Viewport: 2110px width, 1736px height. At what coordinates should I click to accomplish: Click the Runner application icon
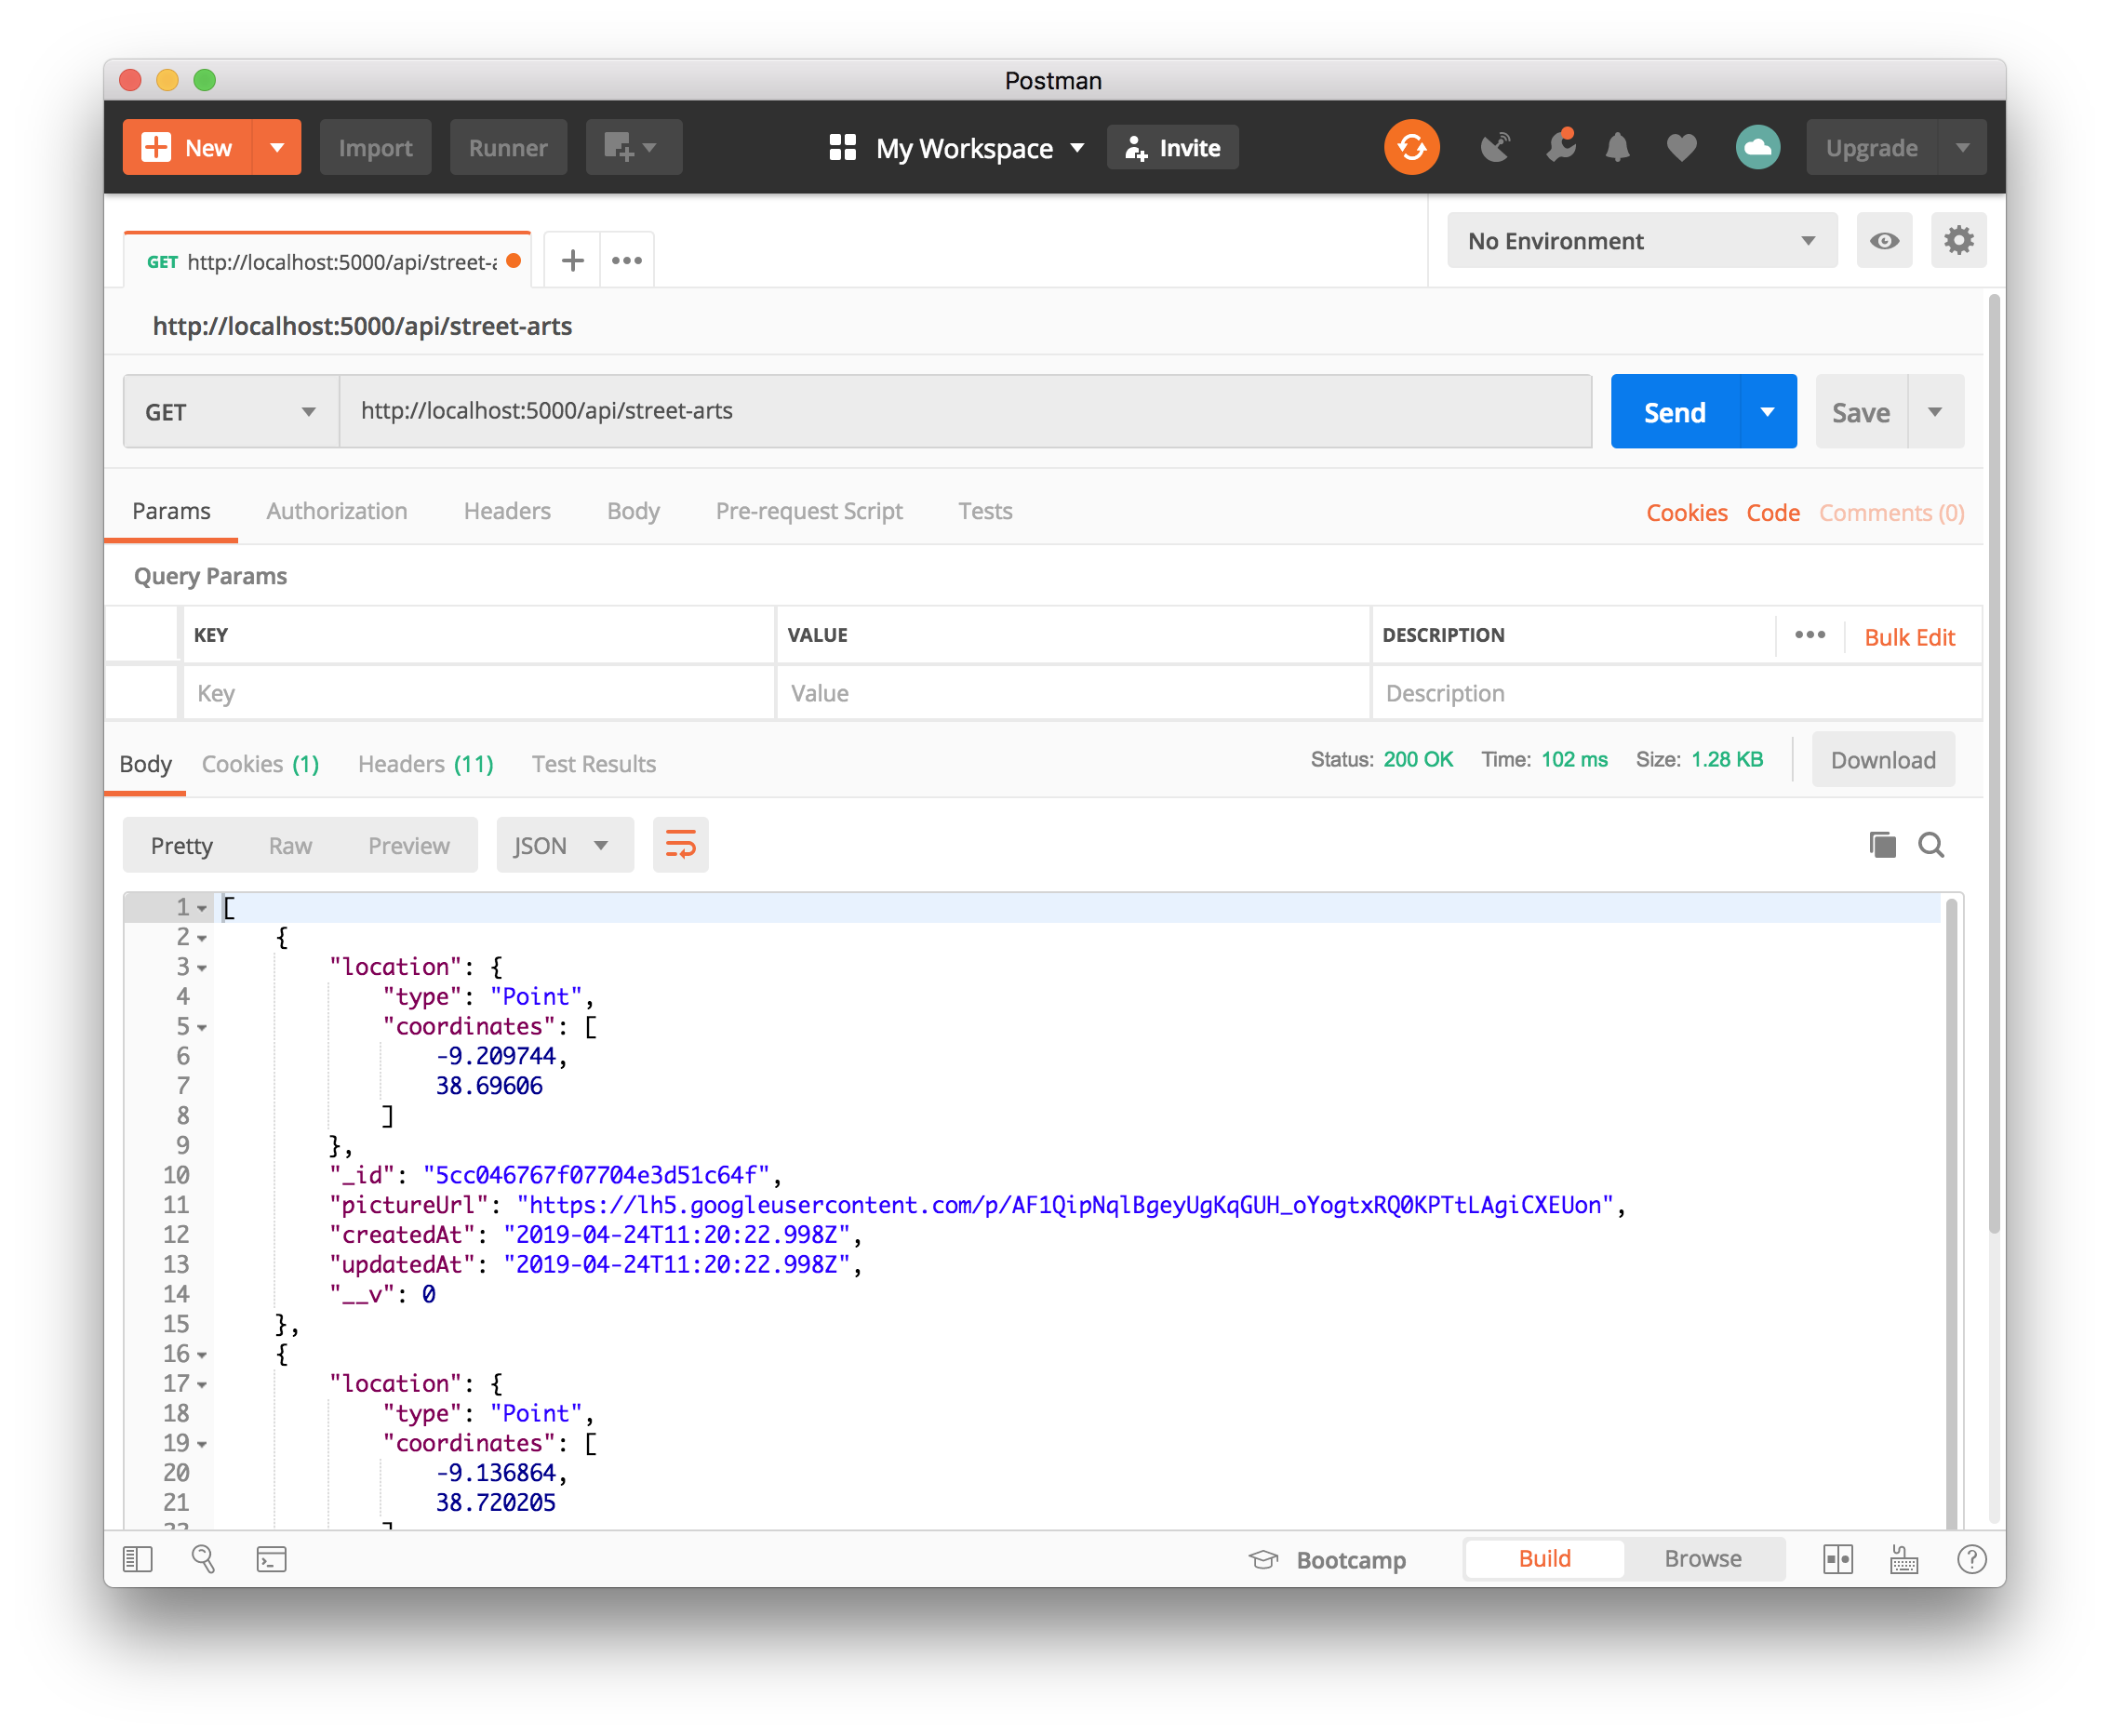tap(508, 149)
